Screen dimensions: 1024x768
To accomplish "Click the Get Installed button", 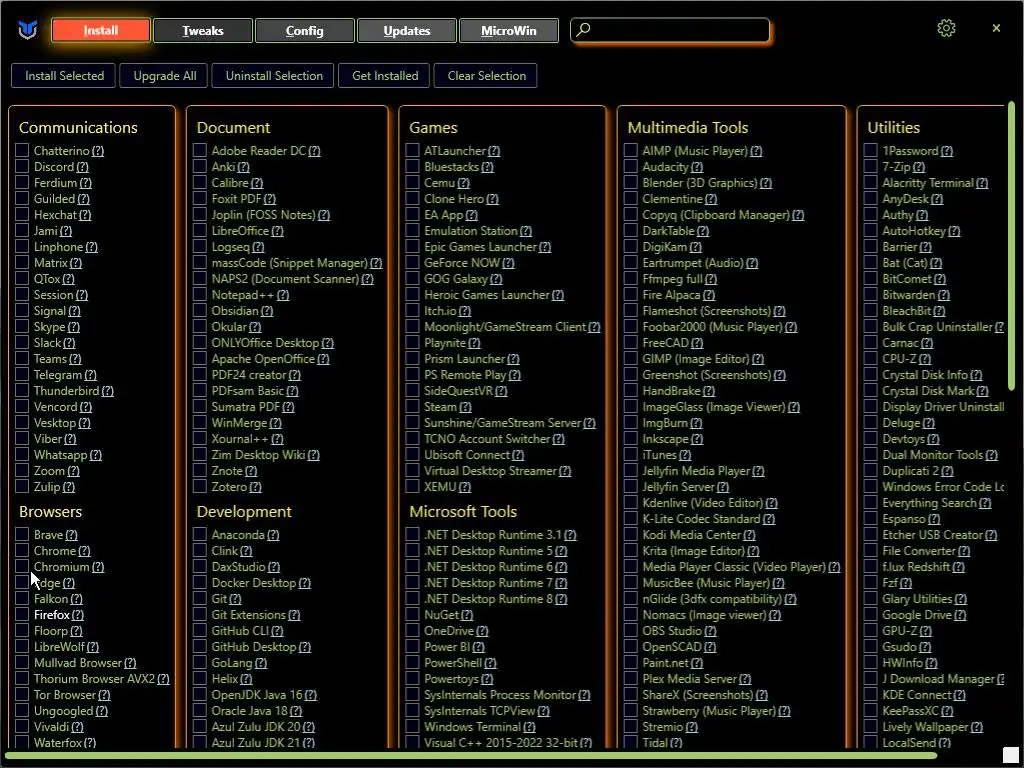I will click(385, 76).
